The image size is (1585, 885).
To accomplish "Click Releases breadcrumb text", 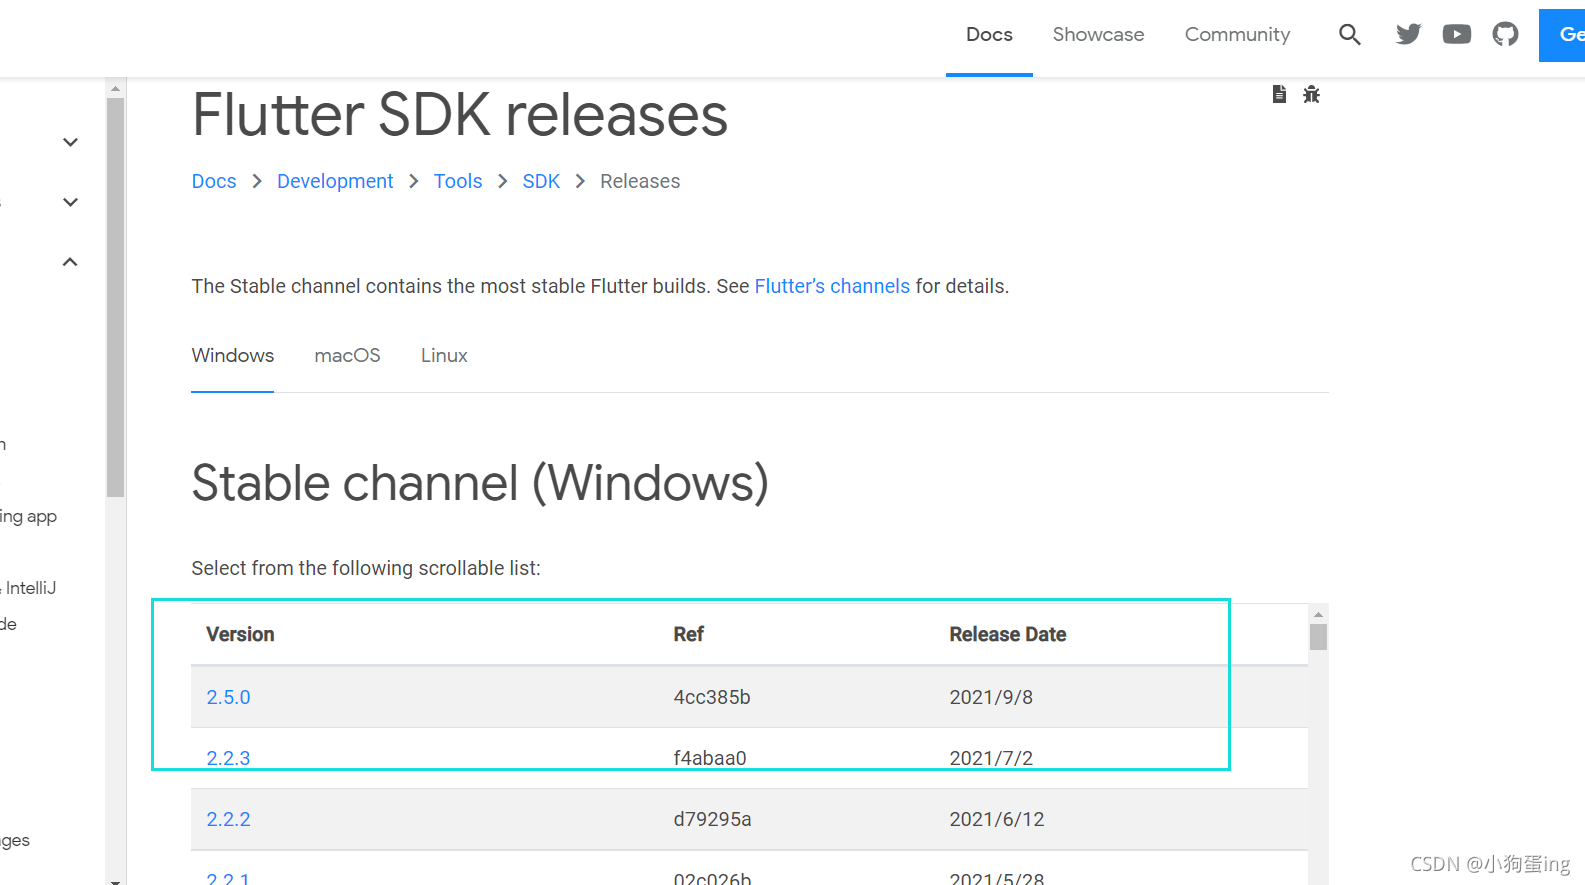I will (640, 181).
